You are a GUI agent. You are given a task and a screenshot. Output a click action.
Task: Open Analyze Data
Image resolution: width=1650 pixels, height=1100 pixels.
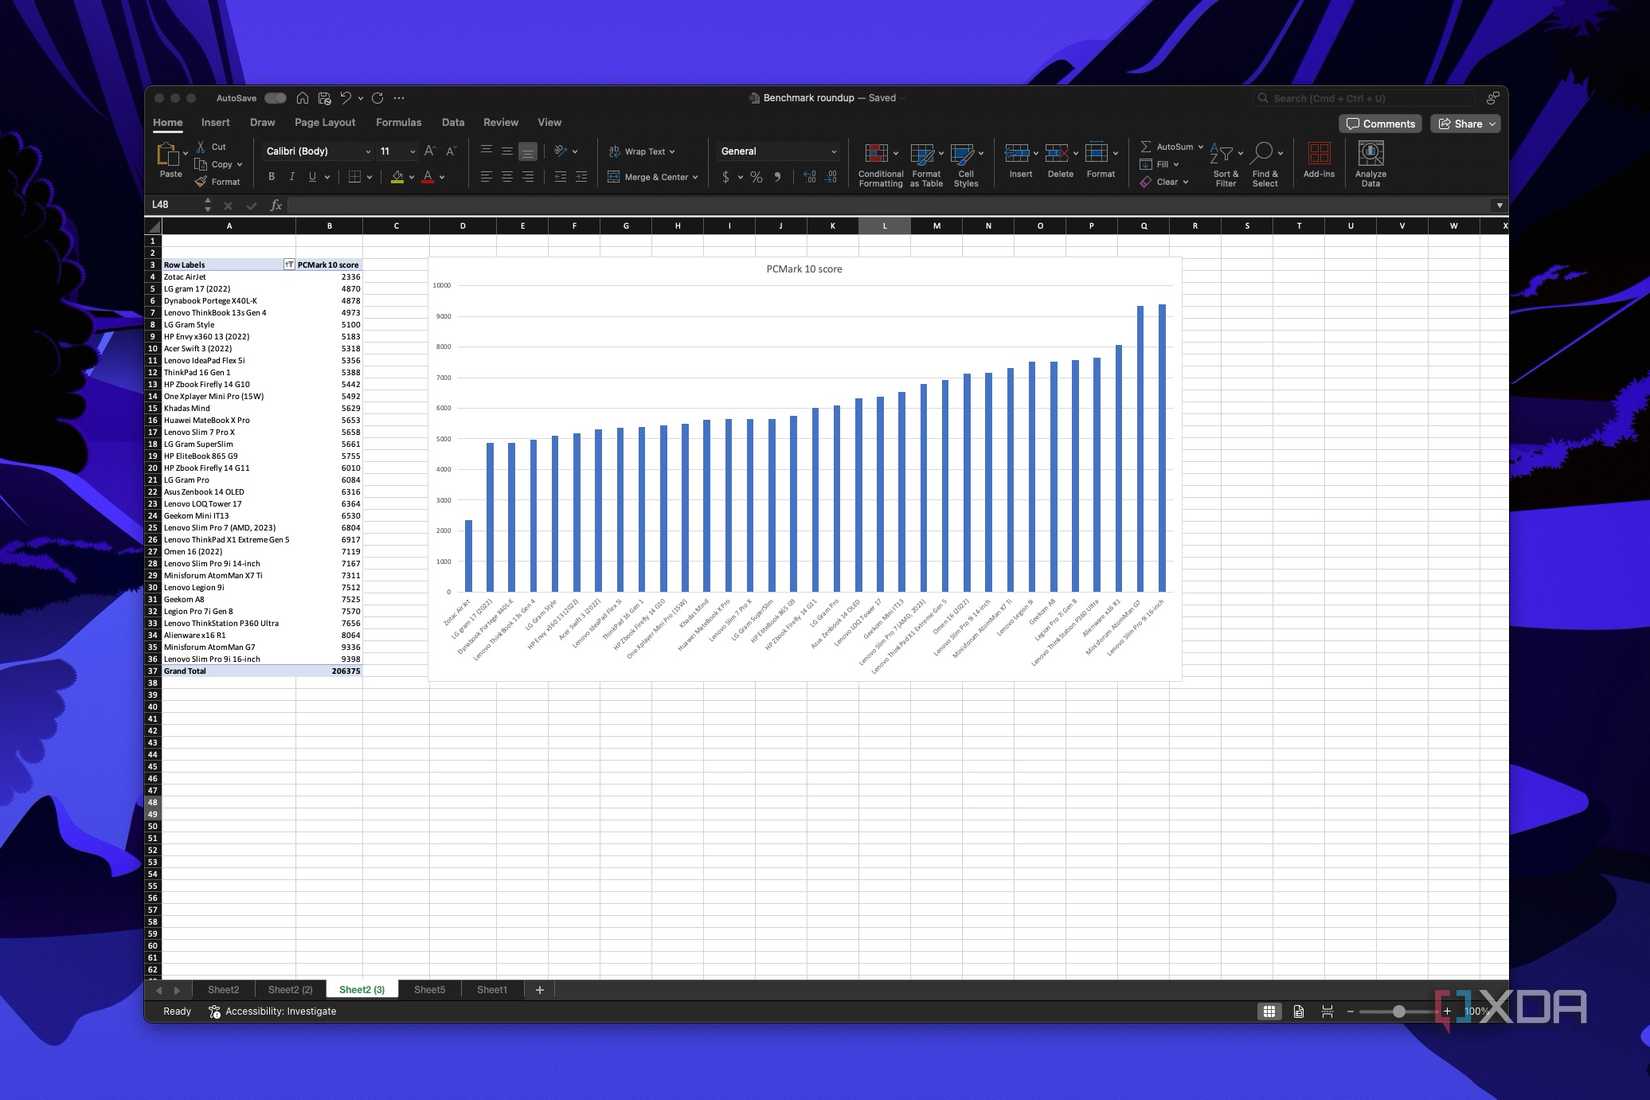click(1371, 164)
